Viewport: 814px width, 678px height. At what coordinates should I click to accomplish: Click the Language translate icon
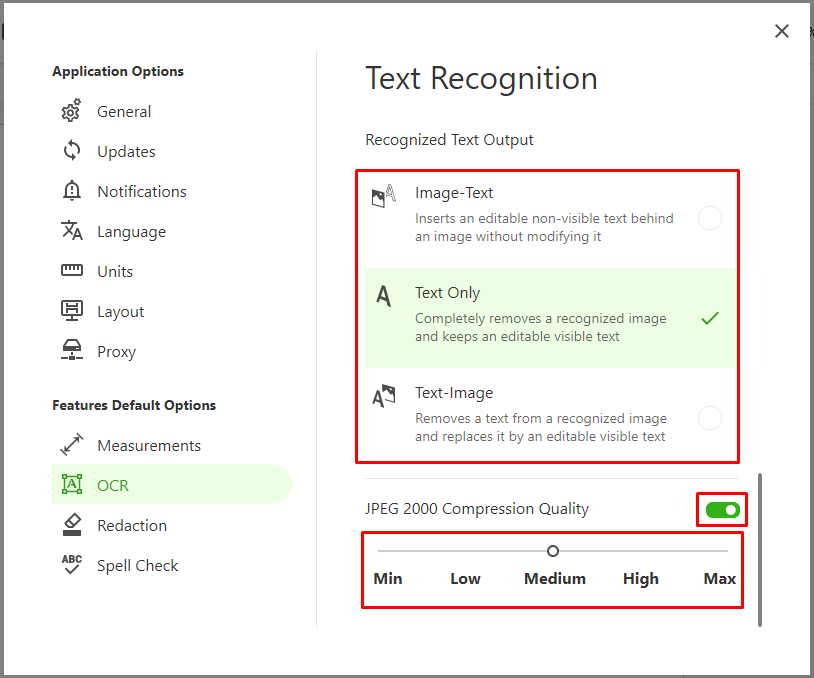tap(71, 232)
